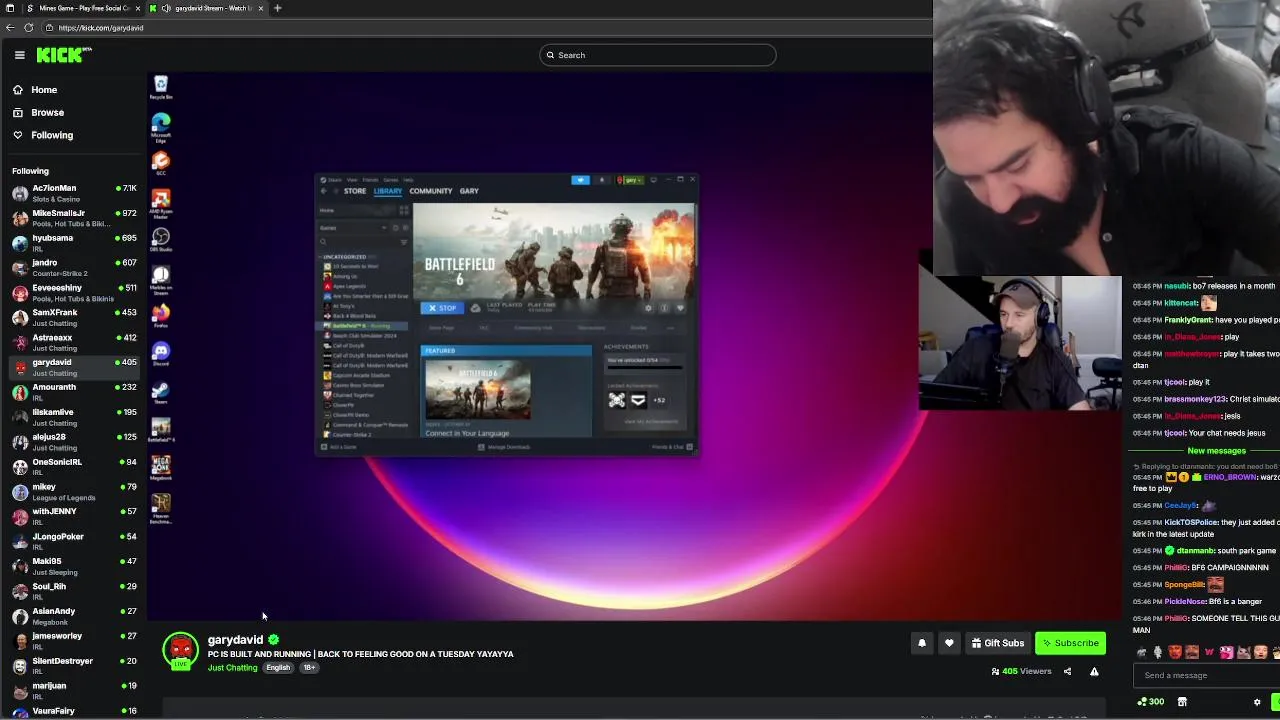Screen dimensions: 1280x720
Task: Select the pink W emote in chat bar
Action: click(1209, 653)
